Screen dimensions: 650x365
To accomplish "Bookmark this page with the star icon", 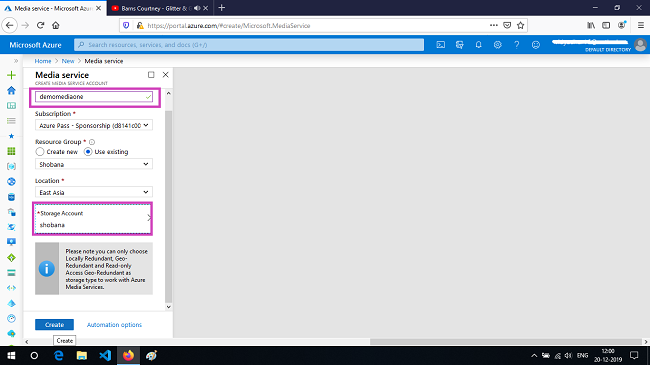I will pos(521,25).
